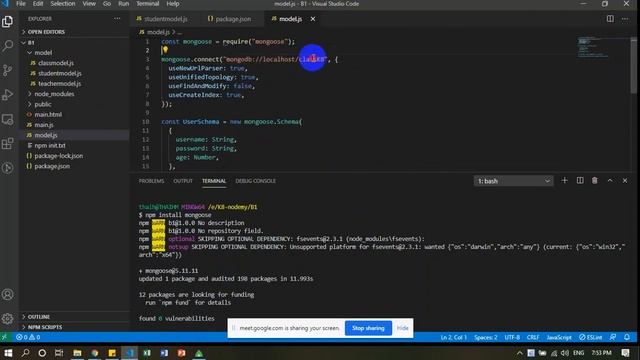Click the JavaScript language mode indicator
Screen dimensions: 640x360
click(559, 337)
